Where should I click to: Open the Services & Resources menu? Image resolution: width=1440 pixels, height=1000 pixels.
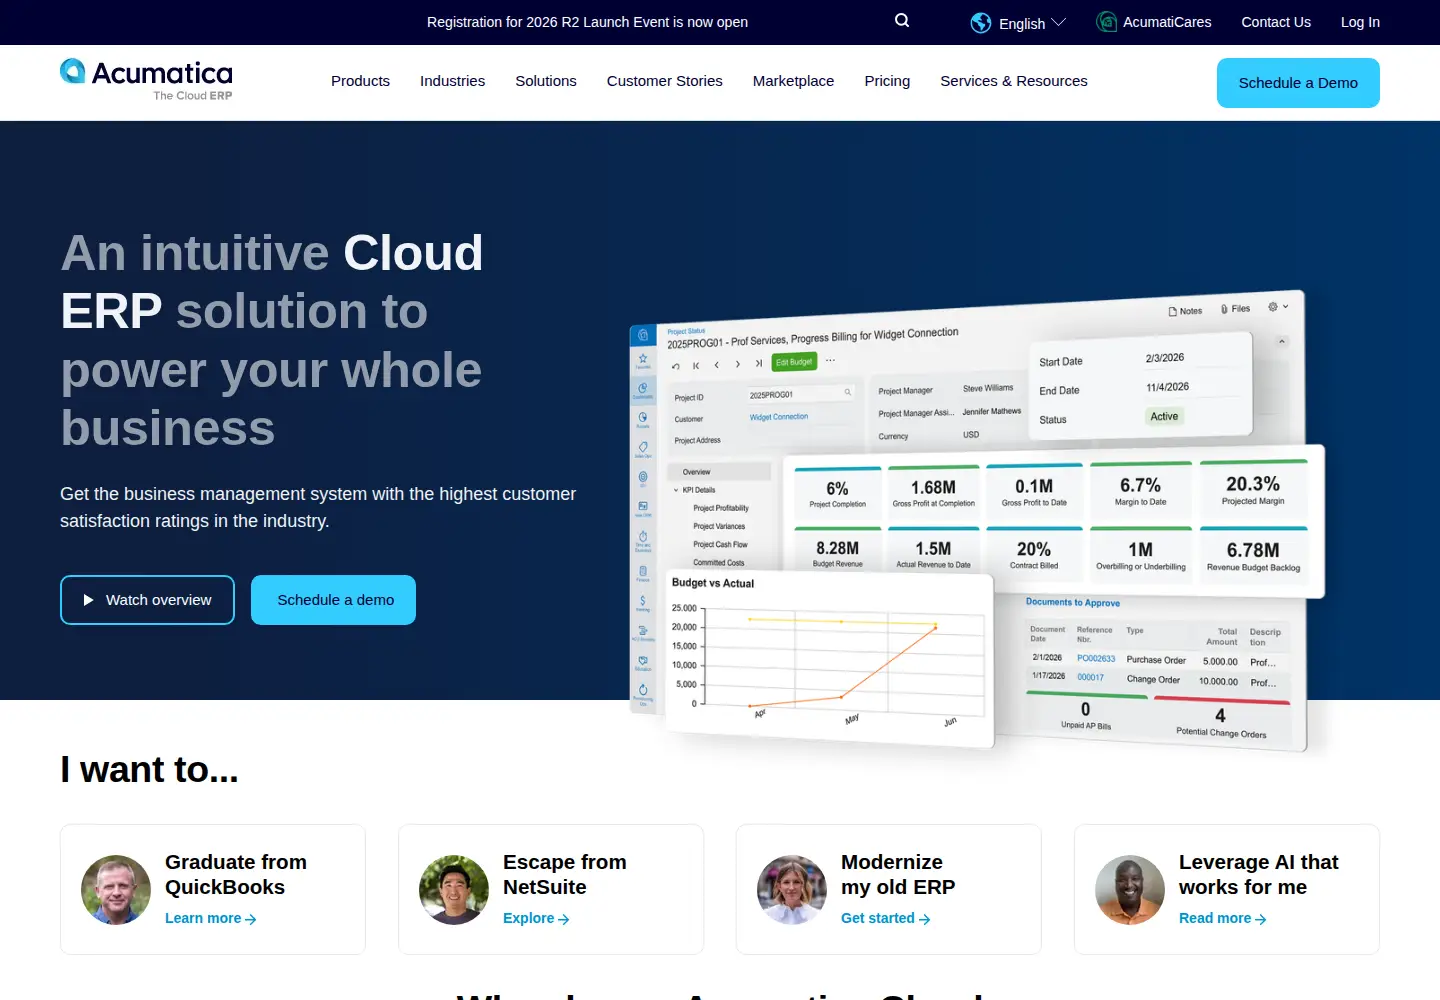click(x=1014, y=81)
